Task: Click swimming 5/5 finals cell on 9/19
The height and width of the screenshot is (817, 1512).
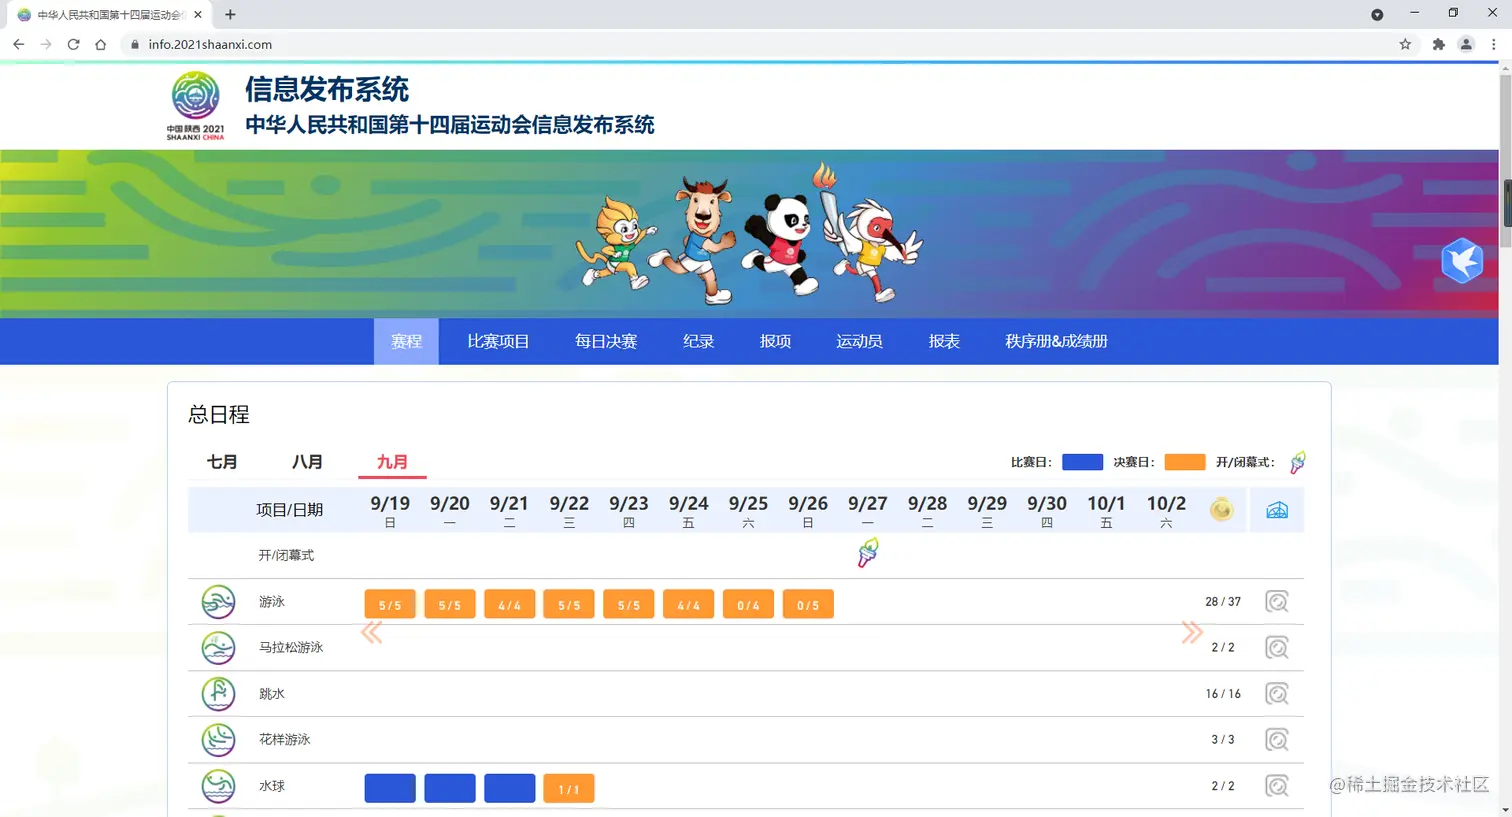Action: click(390, 605)
